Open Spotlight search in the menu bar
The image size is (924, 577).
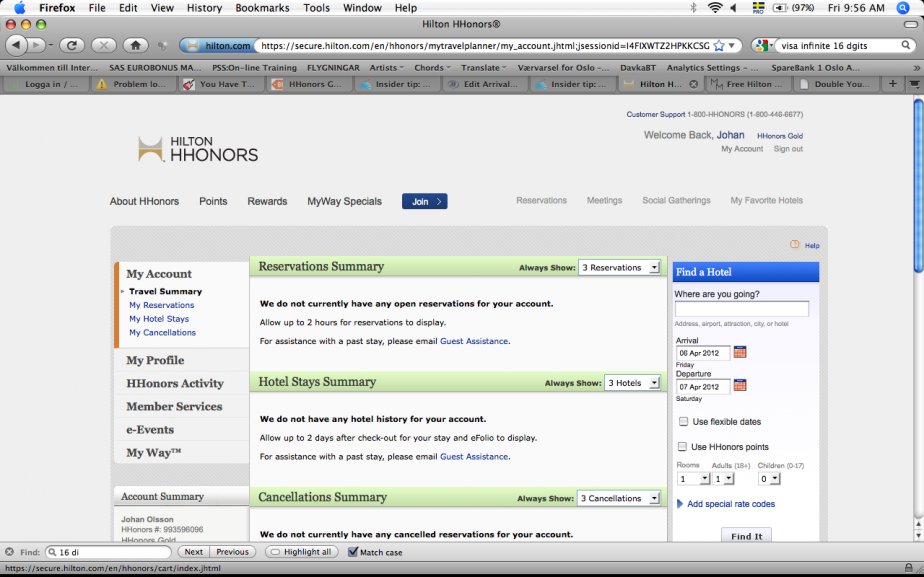tap(902, 8)
